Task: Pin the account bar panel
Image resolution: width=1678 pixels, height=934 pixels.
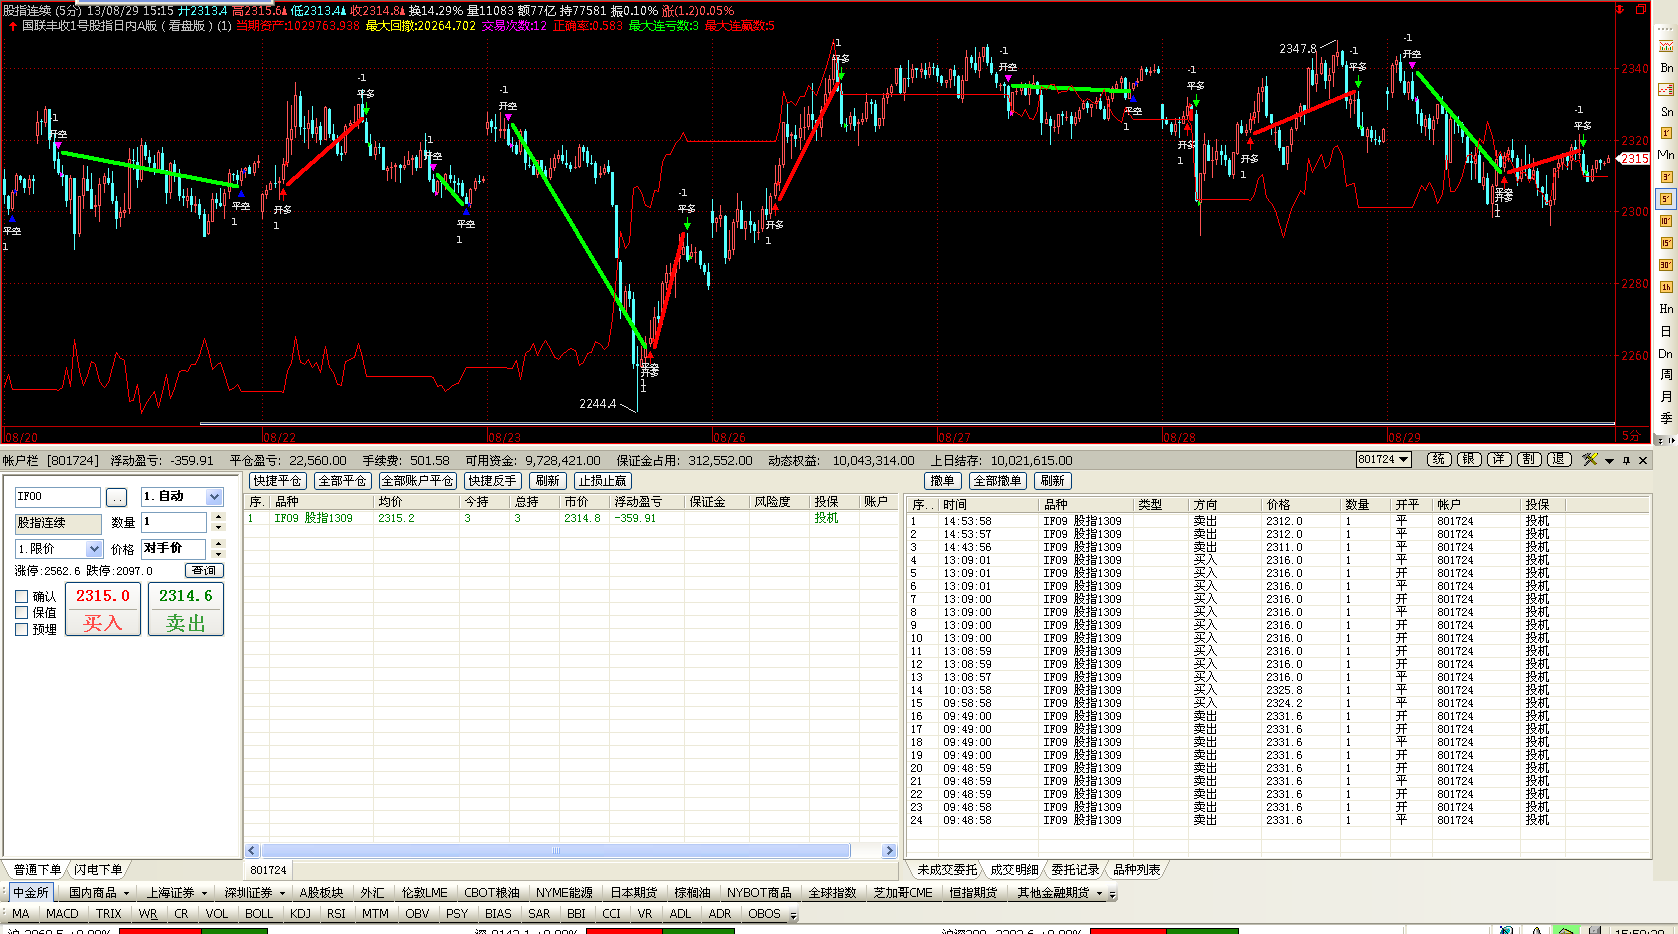Action: tap(1627, 461)
